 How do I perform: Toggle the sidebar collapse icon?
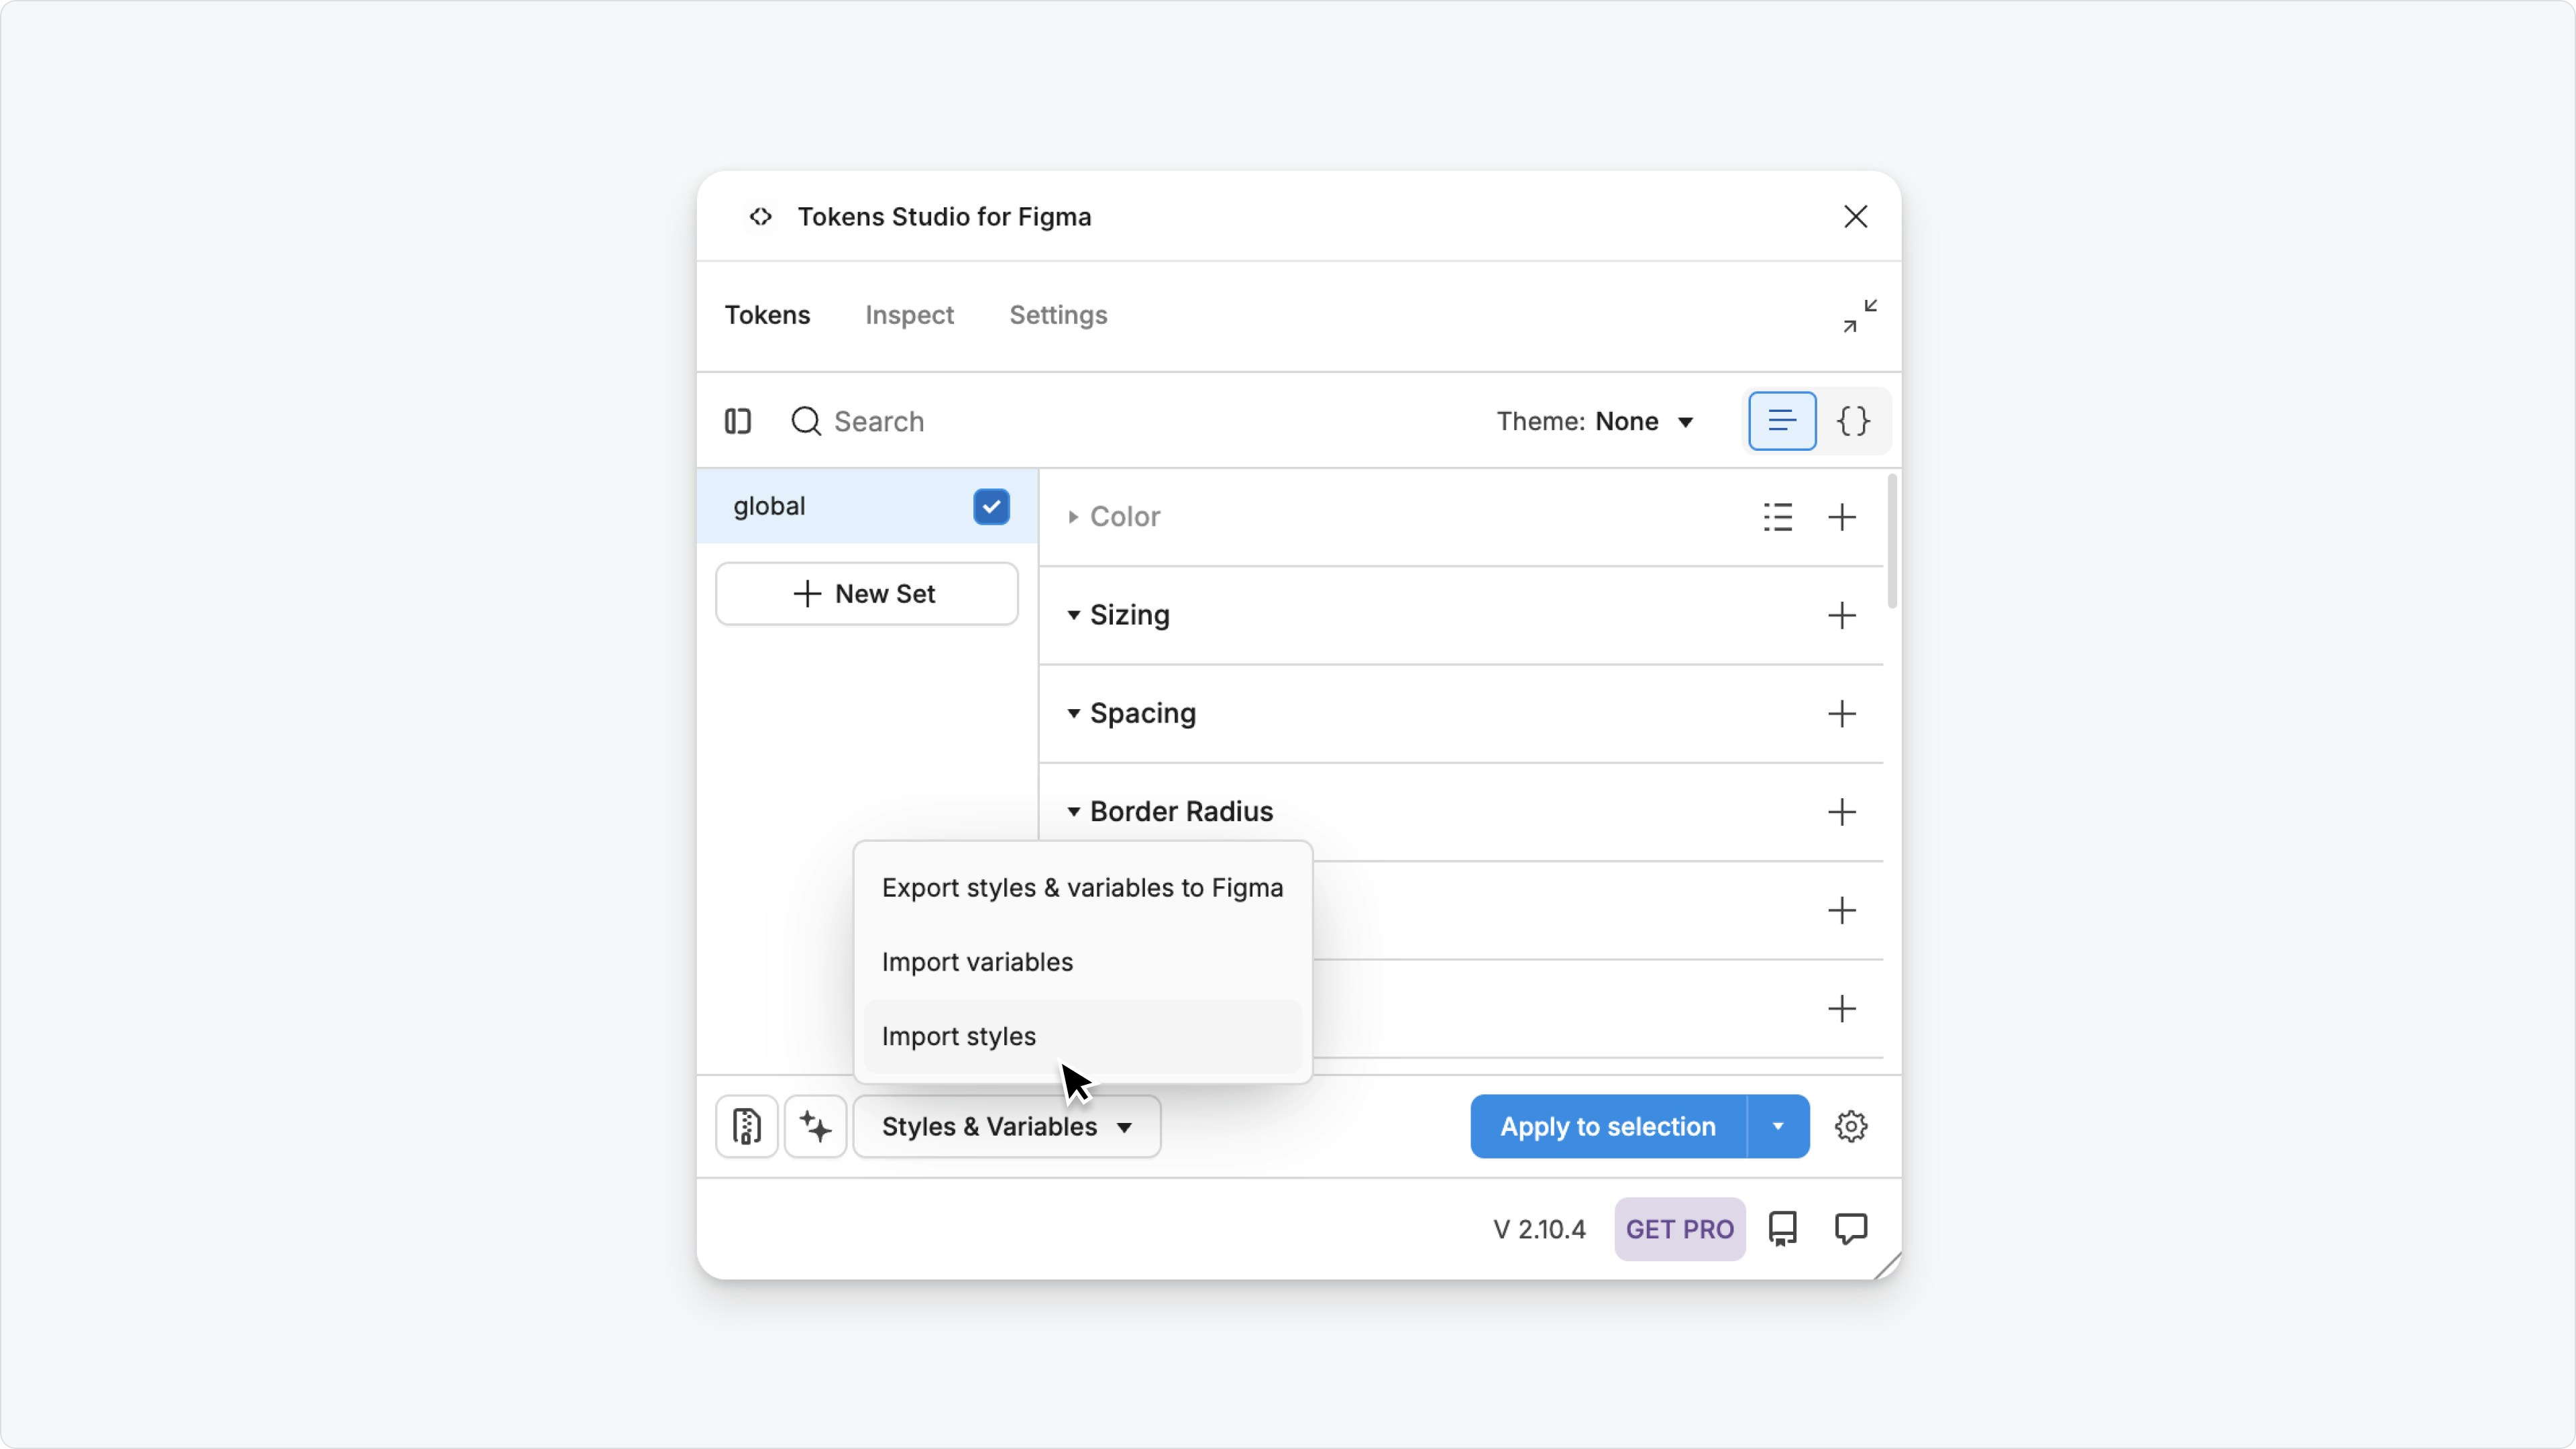coord(738,421)
